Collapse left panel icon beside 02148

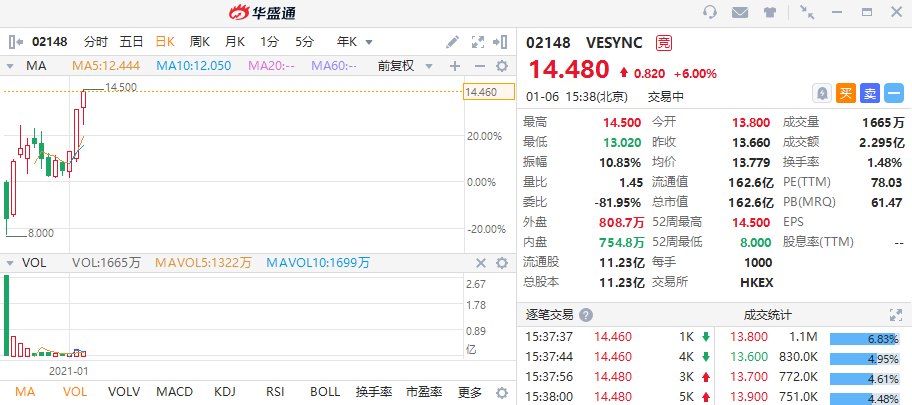[x=16, y=42]
